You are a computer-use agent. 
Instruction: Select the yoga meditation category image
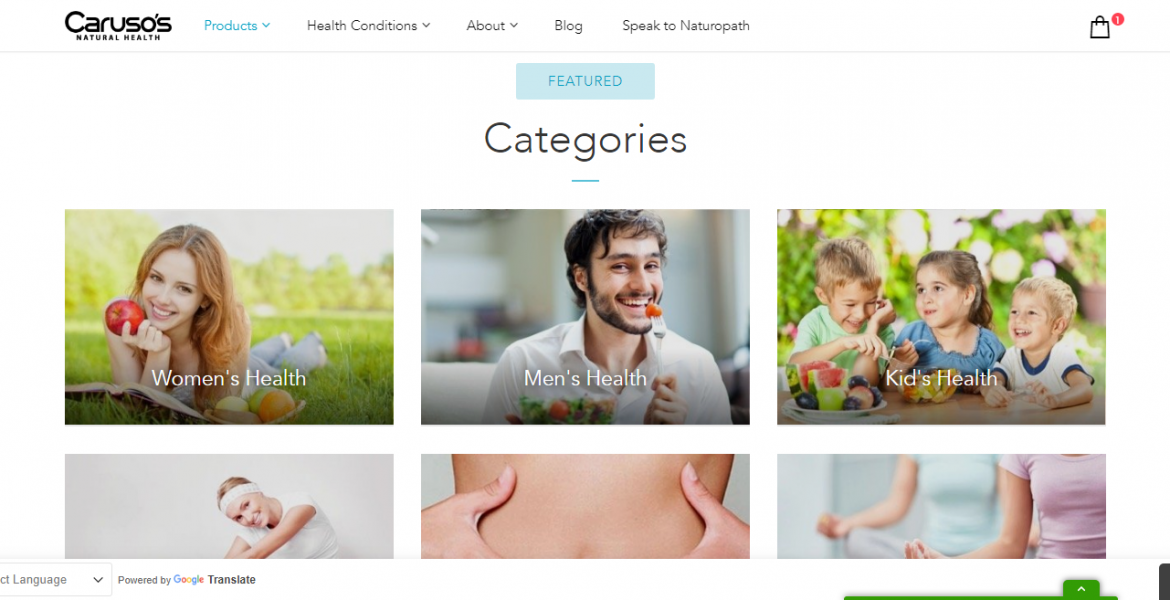click(941, 507)
